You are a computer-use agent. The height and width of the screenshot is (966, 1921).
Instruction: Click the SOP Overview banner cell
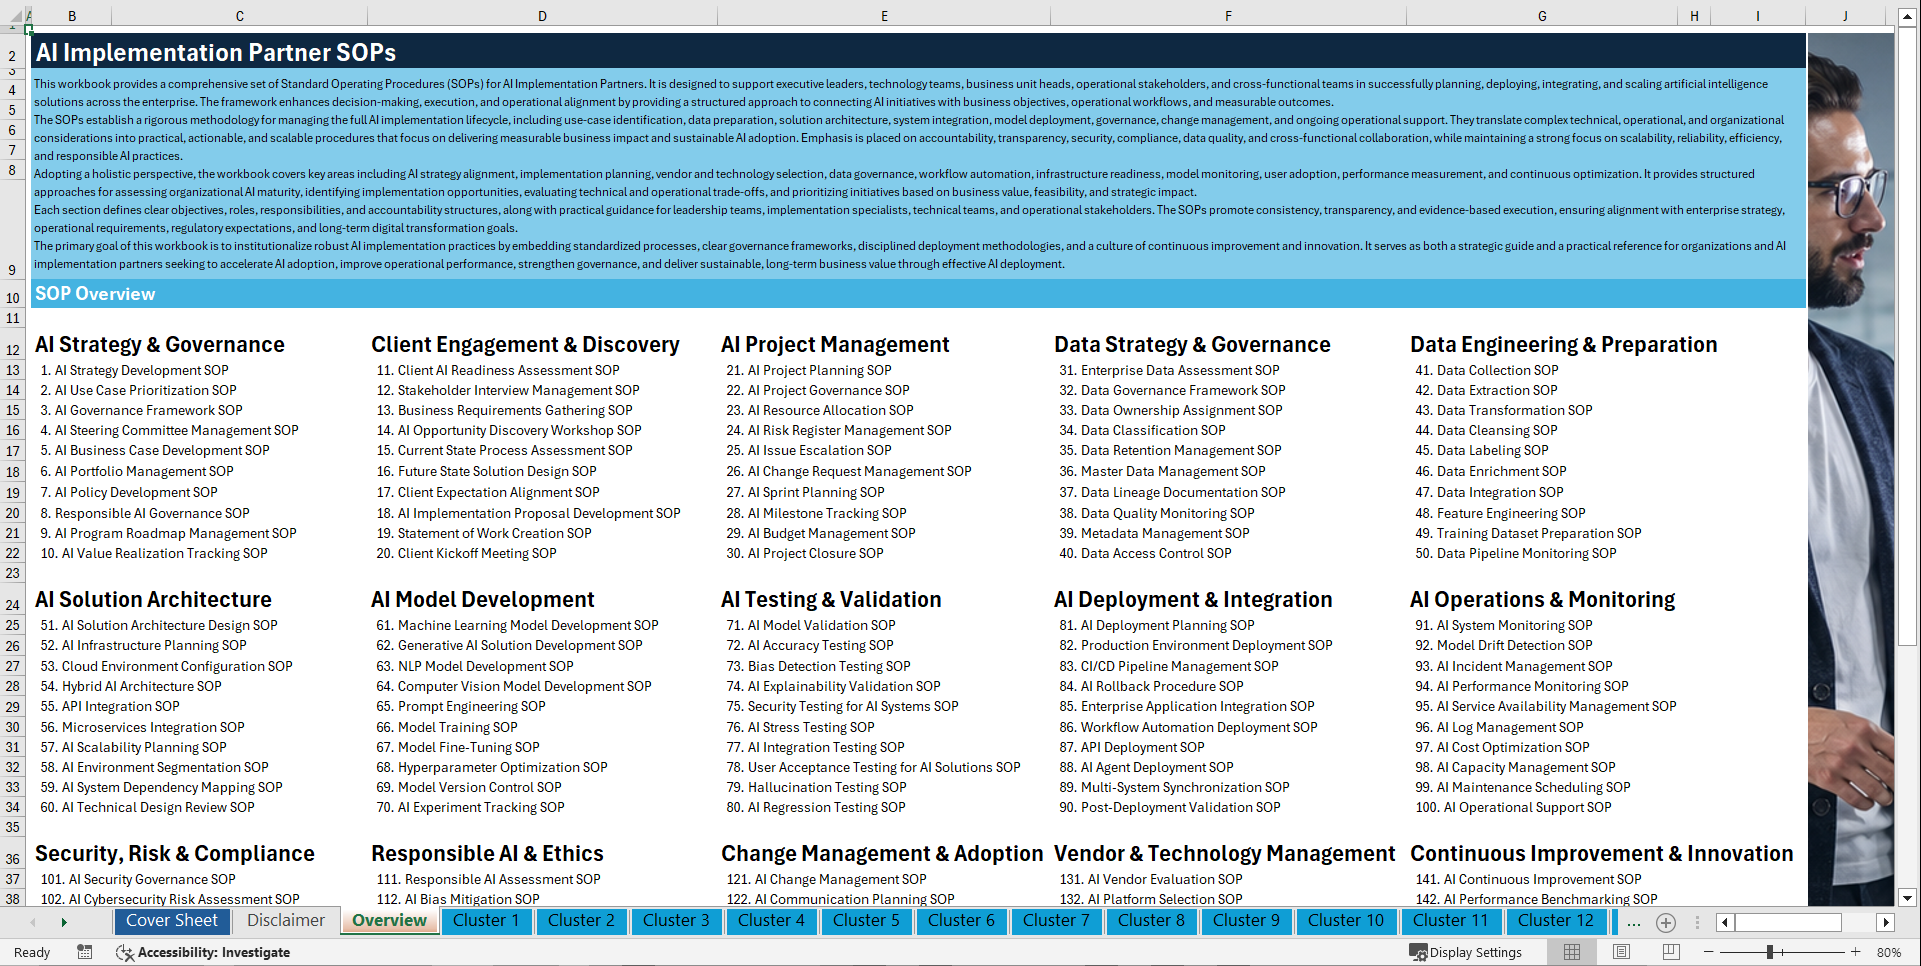(918, 294)
